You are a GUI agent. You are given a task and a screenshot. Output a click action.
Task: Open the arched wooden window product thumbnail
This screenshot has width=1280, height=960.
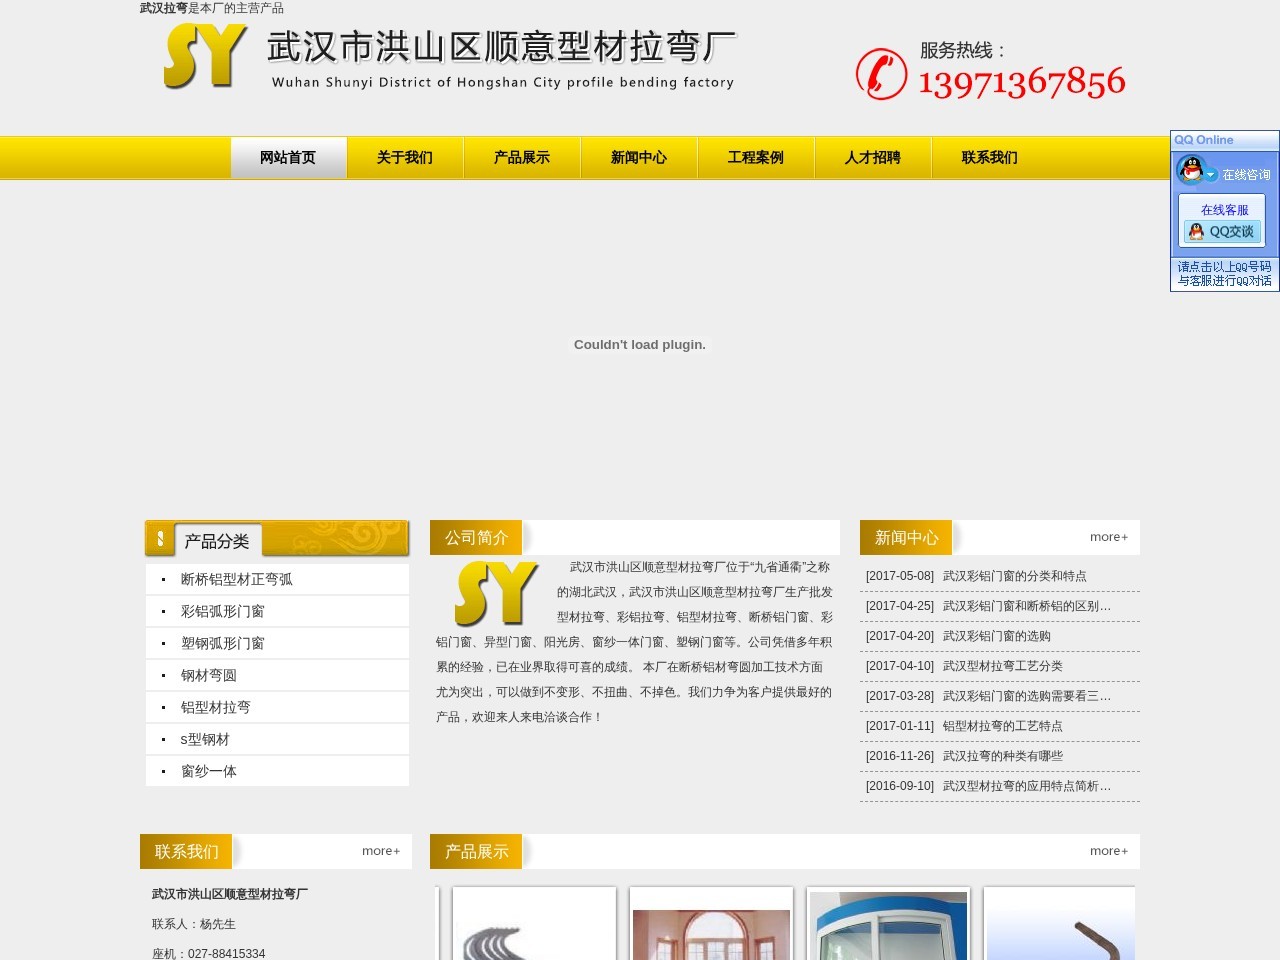pyautogui.click(x=711, y=924)
